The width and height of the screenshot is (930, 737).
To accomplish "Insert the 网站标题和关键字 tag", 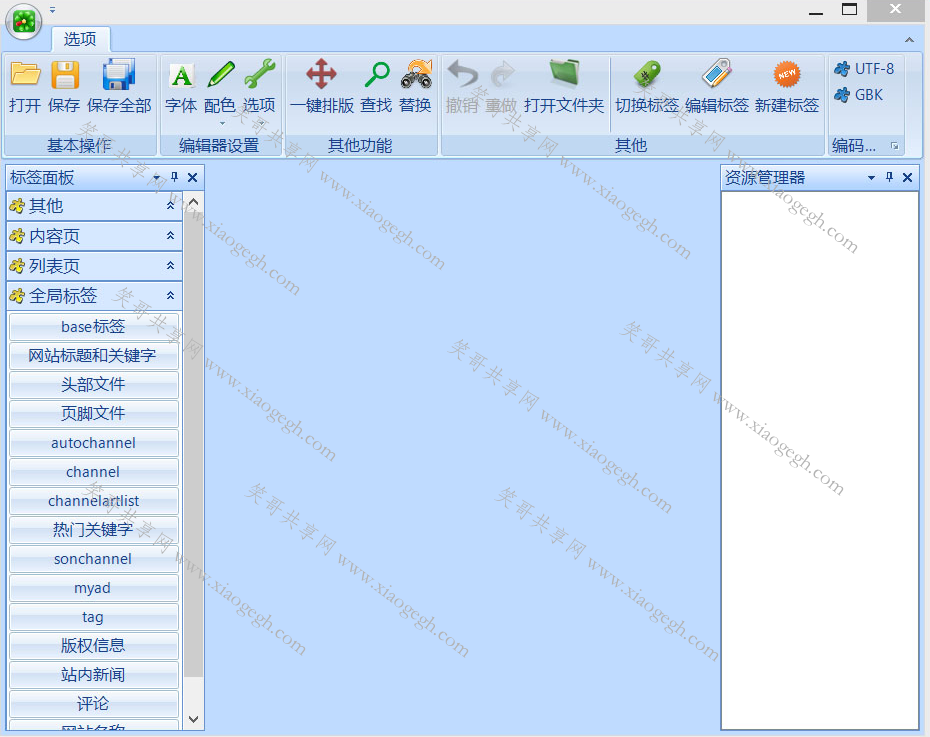I will coord(94,355).
